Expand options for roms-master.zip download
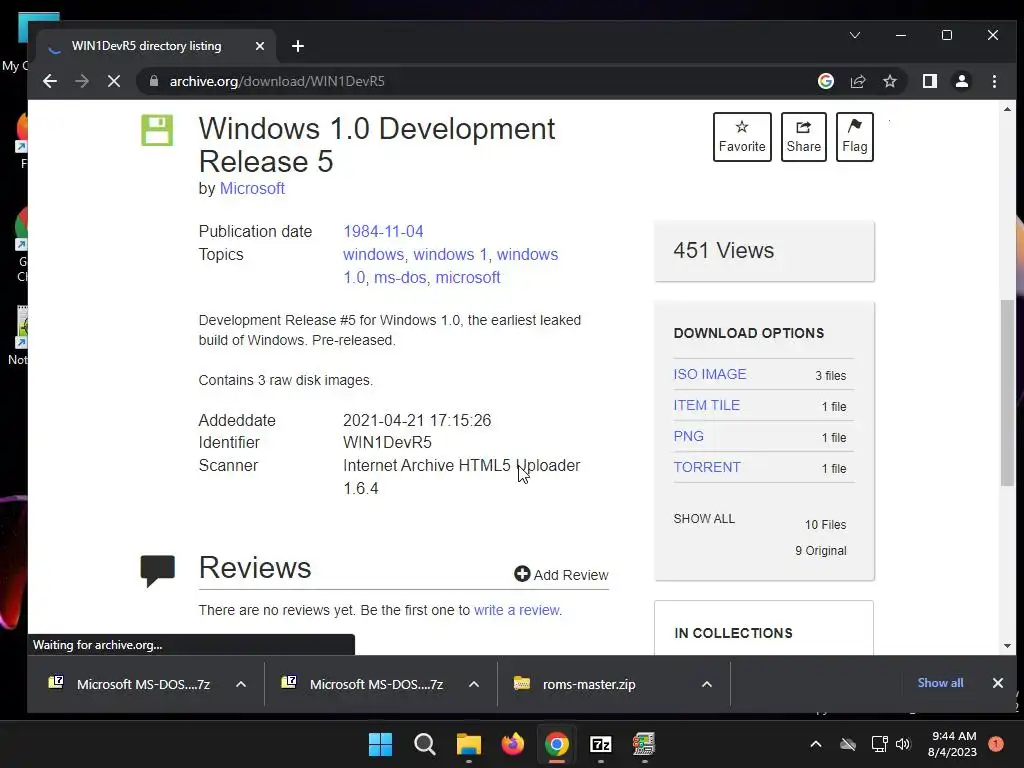Viewport: 1024px width, 768px height. (707, 684)
